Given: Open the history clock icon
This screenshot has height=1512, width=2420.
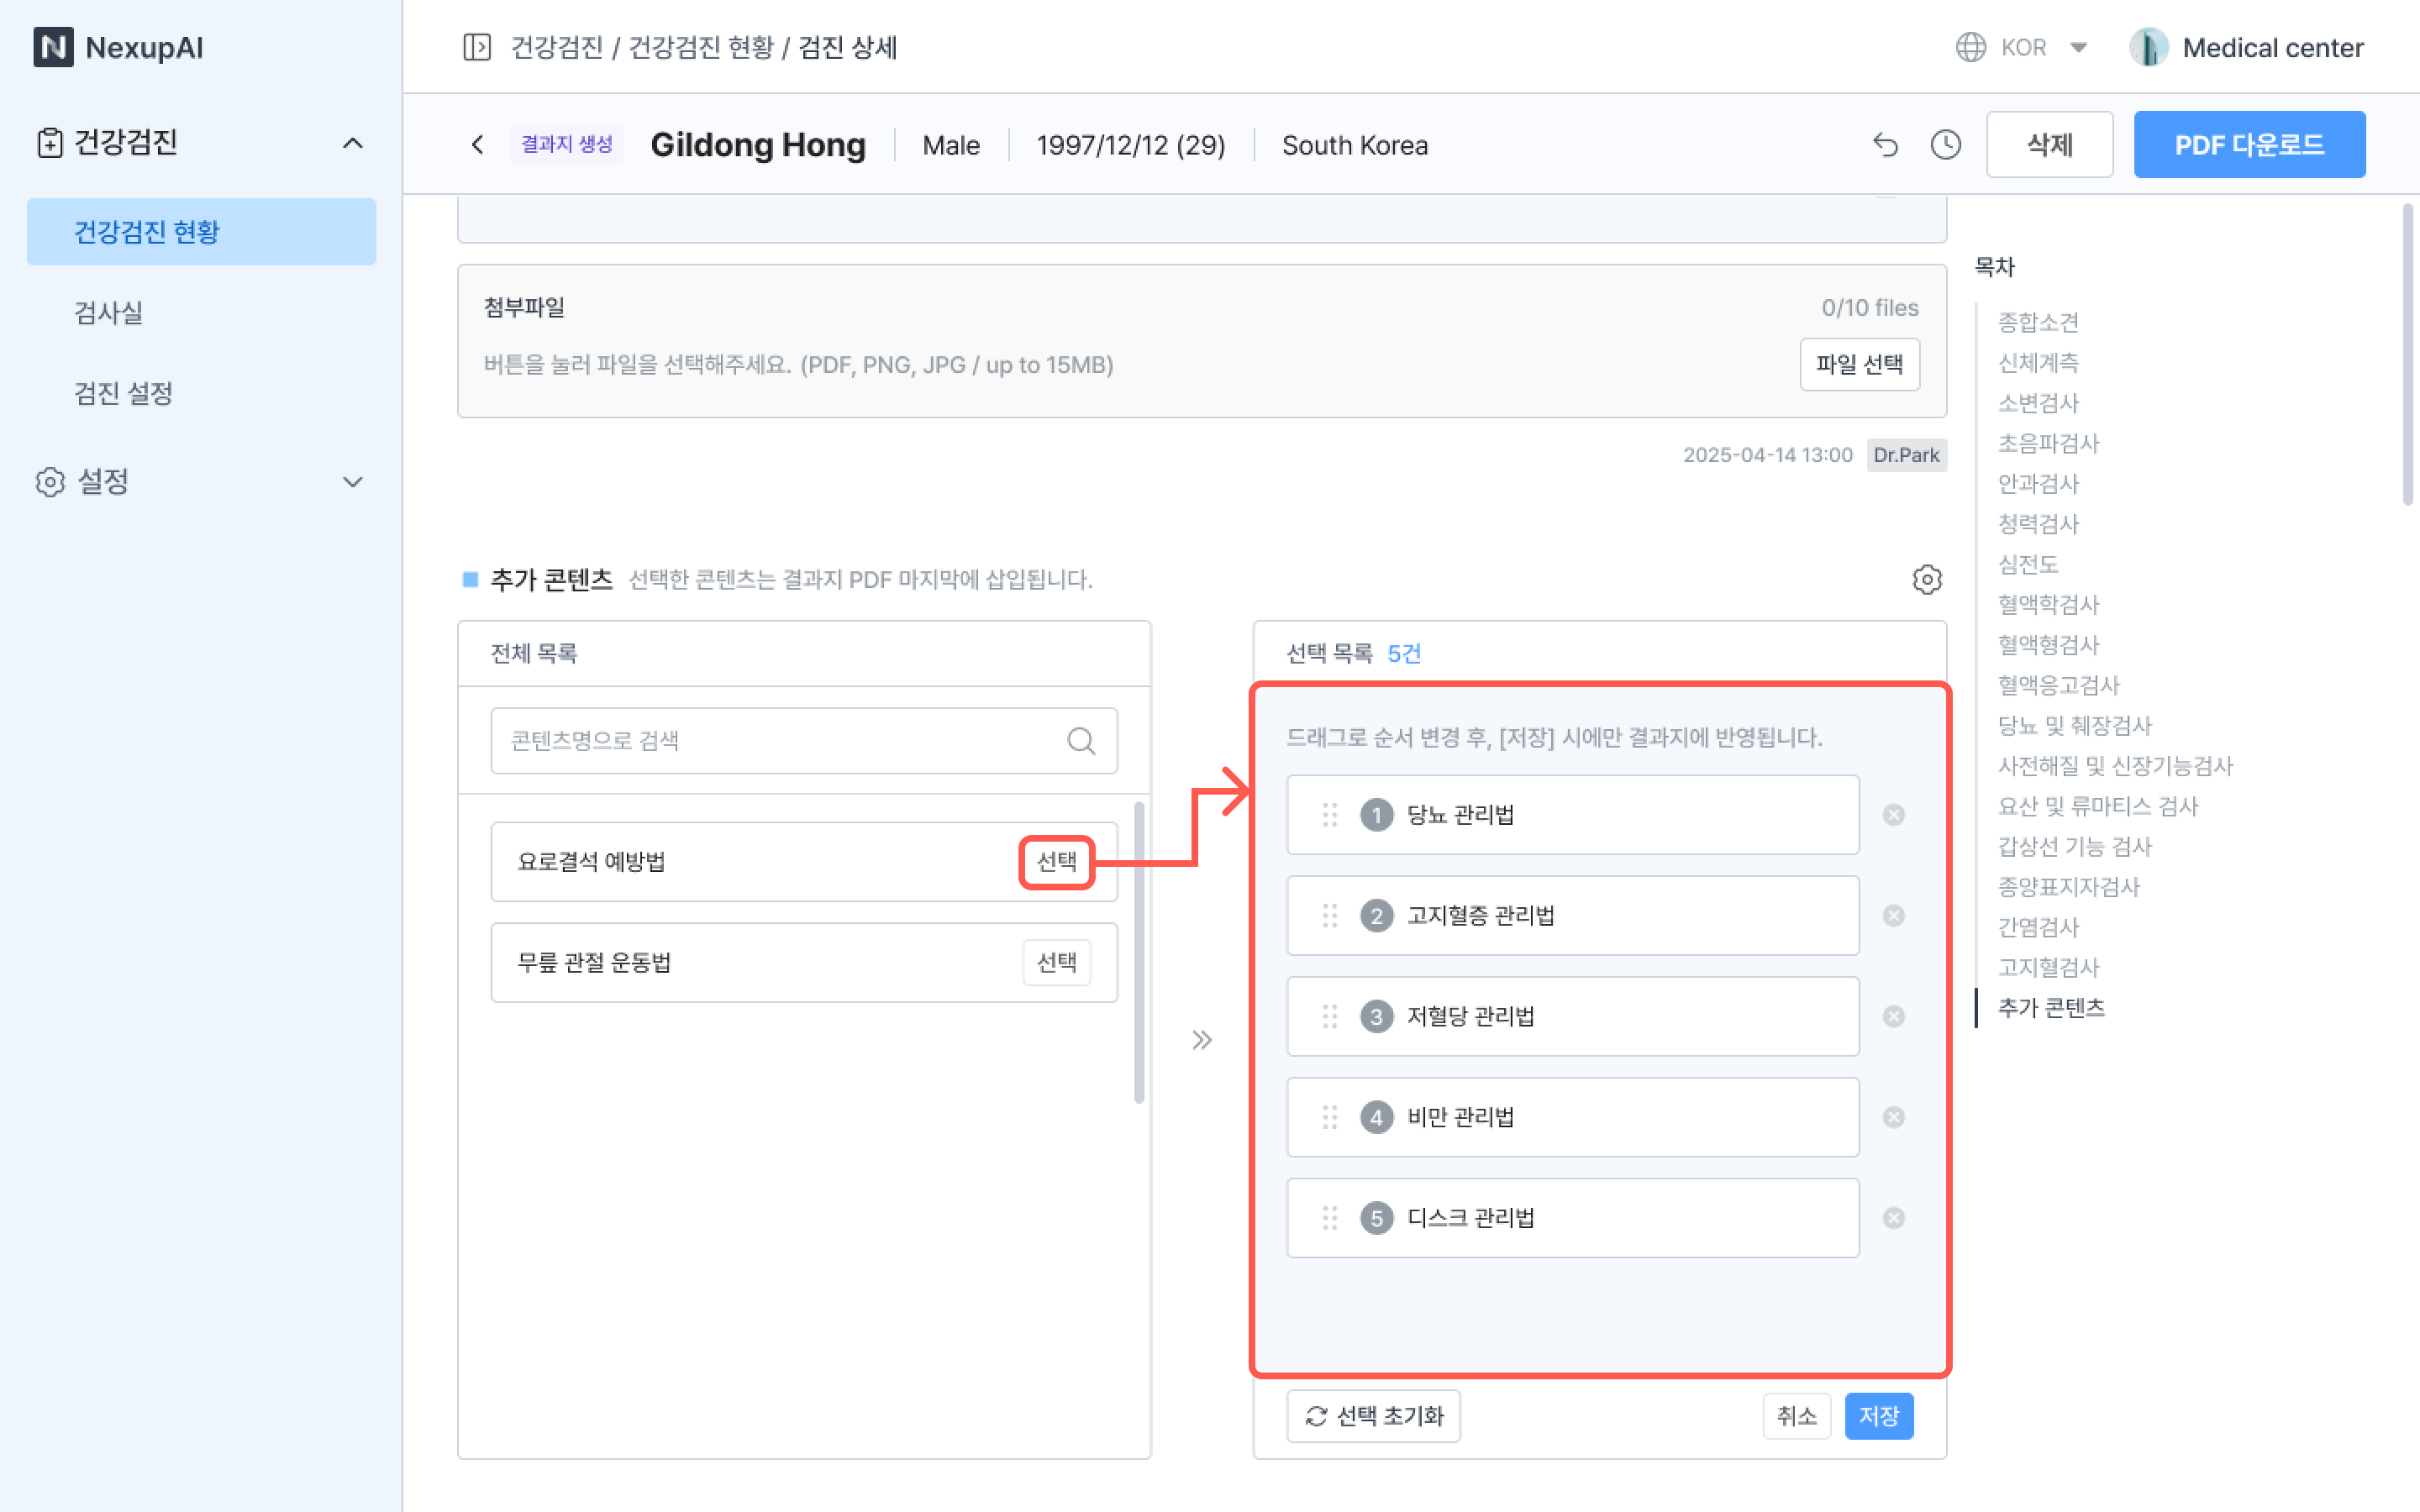Looking at the screenshot, I should pyautogui.click(x=1945, y=145).
